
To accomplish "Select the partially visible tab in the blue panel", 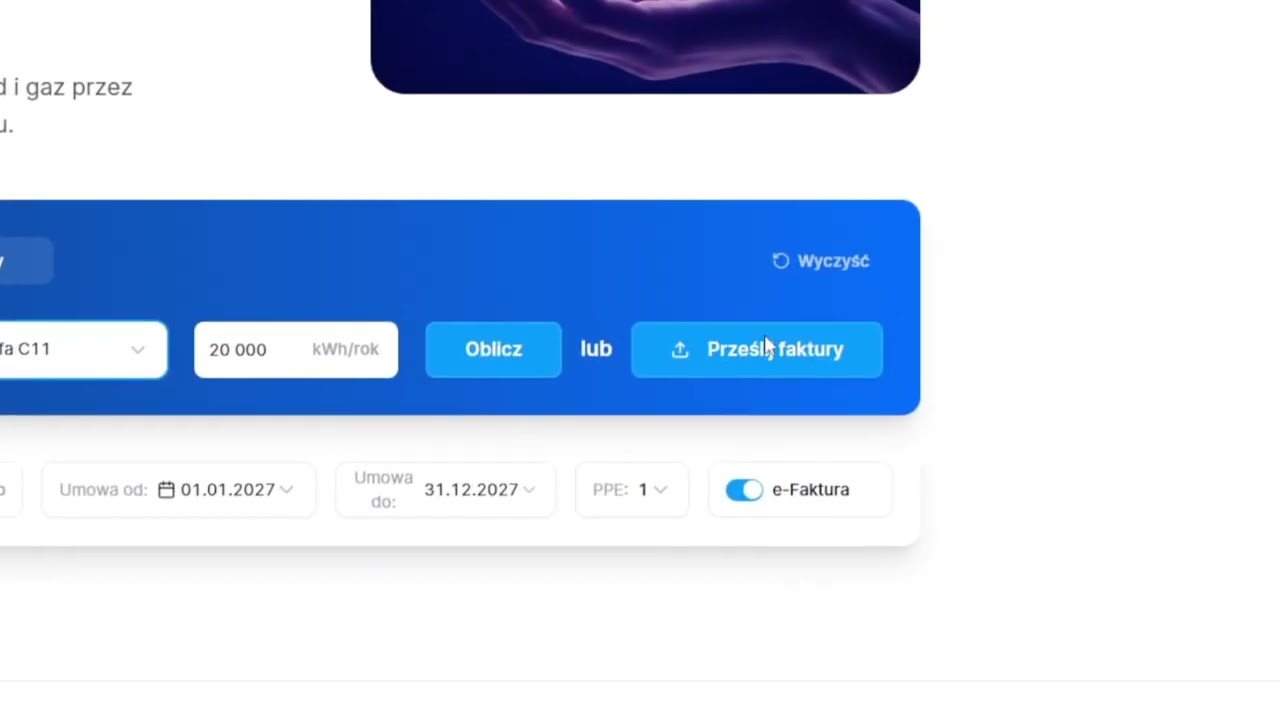I will (25, 261).
